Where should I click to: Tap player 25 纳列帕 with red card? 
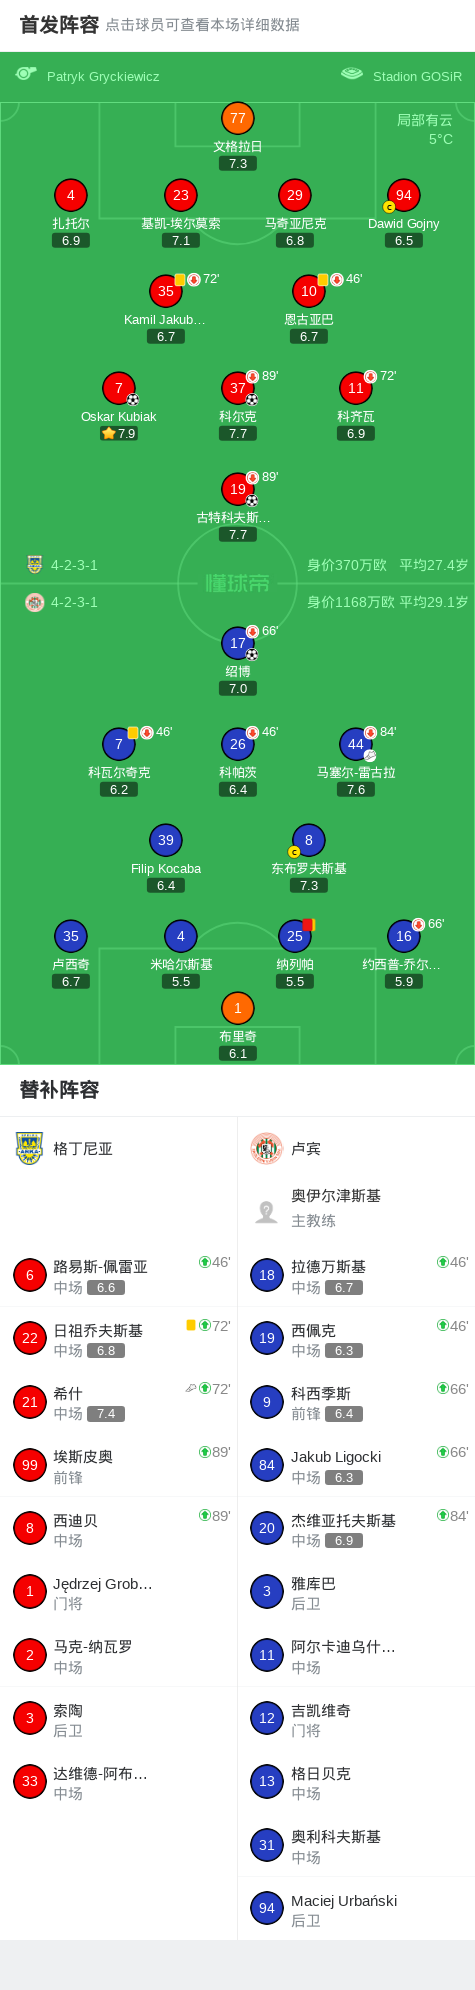point(295,937)
